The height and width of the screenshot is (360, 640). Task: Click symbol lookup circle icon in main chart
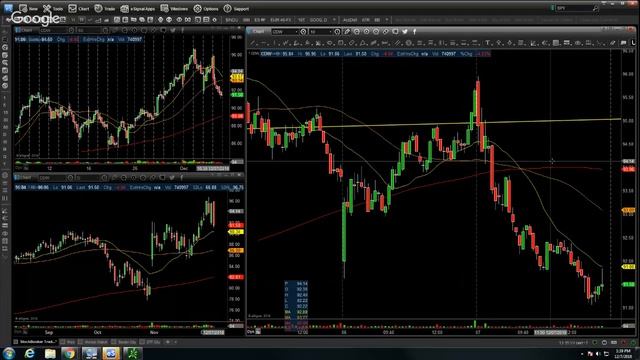point(303,31)
